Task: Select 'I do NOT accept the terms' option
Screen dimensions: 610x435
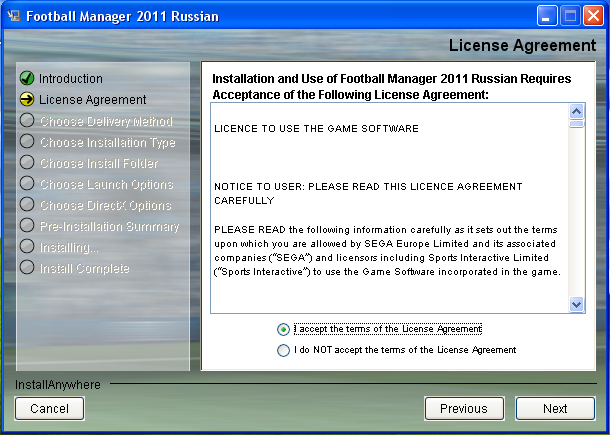Action: coord(283,350)
